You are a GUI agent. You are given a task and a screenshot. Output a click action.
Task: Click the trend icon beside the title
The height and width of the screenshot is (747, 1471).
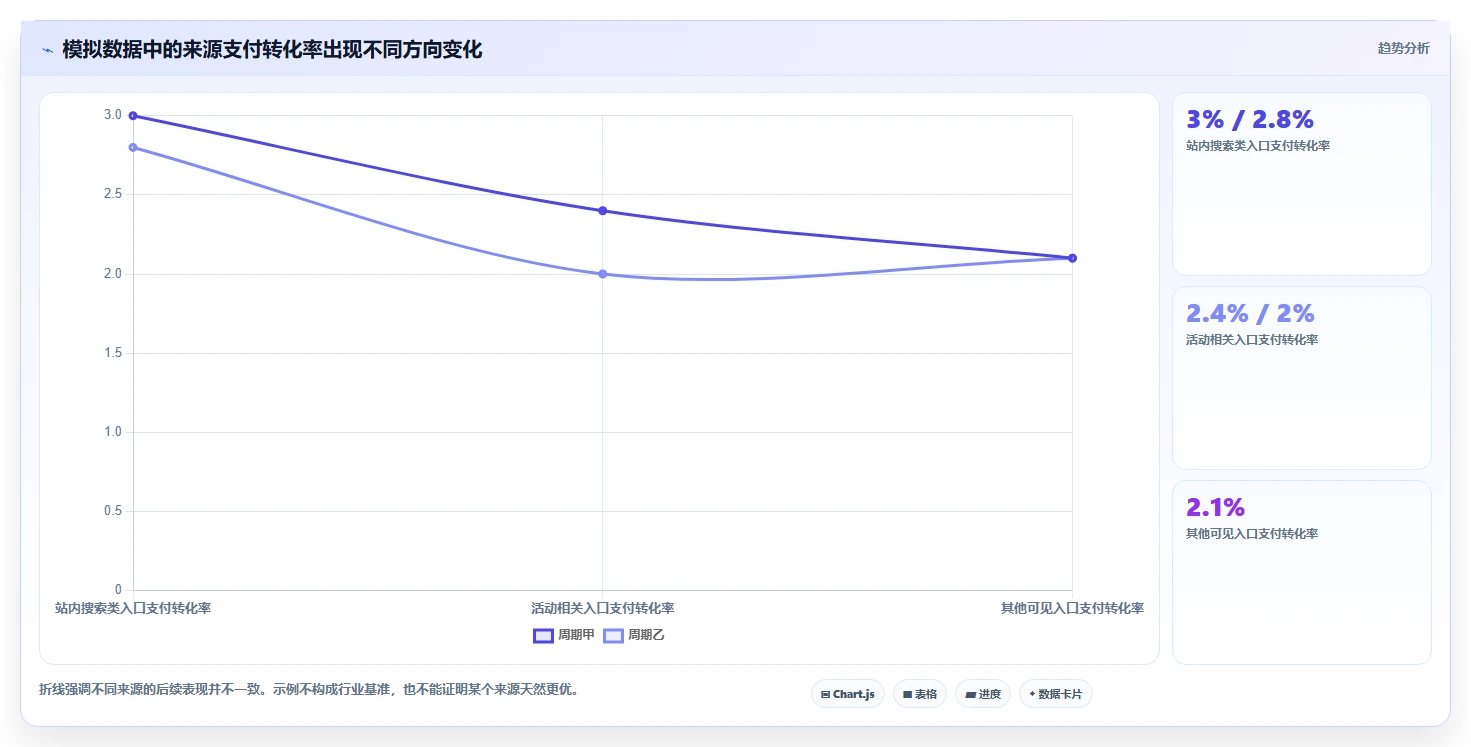click(x=47, y=50)
